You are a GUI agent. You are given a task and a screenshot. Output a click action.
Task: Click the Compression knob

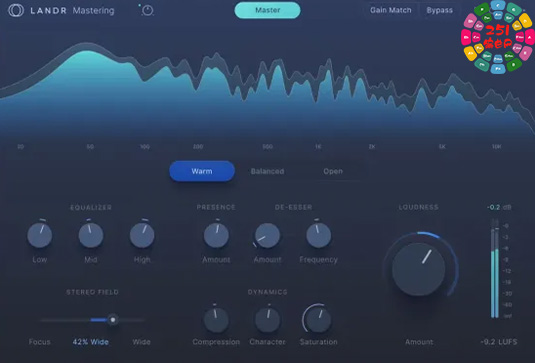(216, 320)
